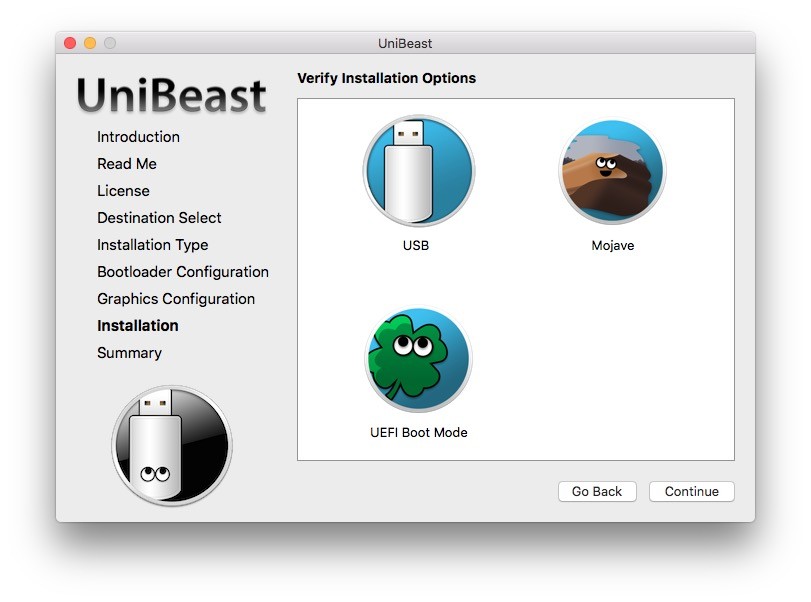
Task: Select the Graphics Configuration step
Action: click(176, 299)
